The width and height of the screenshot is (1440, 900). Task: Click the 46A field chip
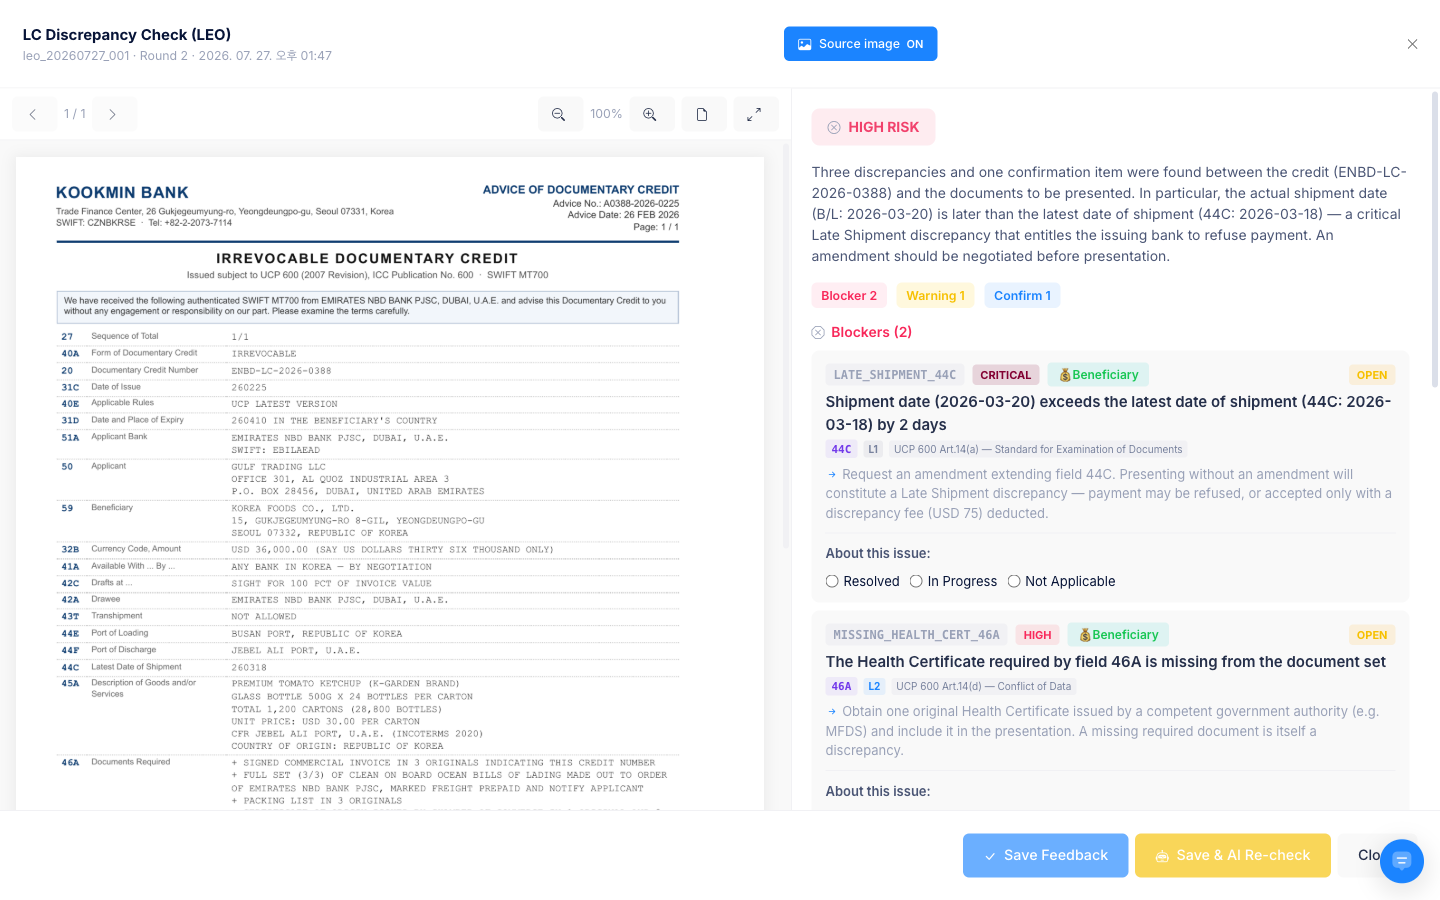tap(842, 687)
